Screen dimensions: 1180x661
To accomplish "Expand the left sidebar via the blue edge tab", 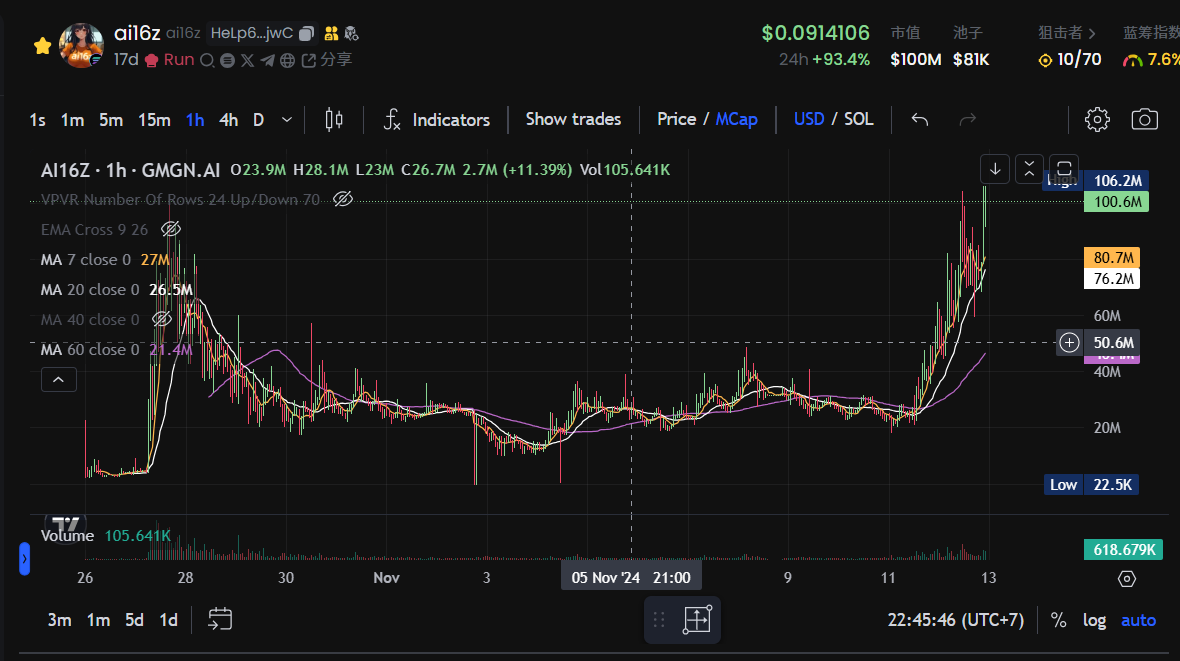I will [x=22, y=559].
